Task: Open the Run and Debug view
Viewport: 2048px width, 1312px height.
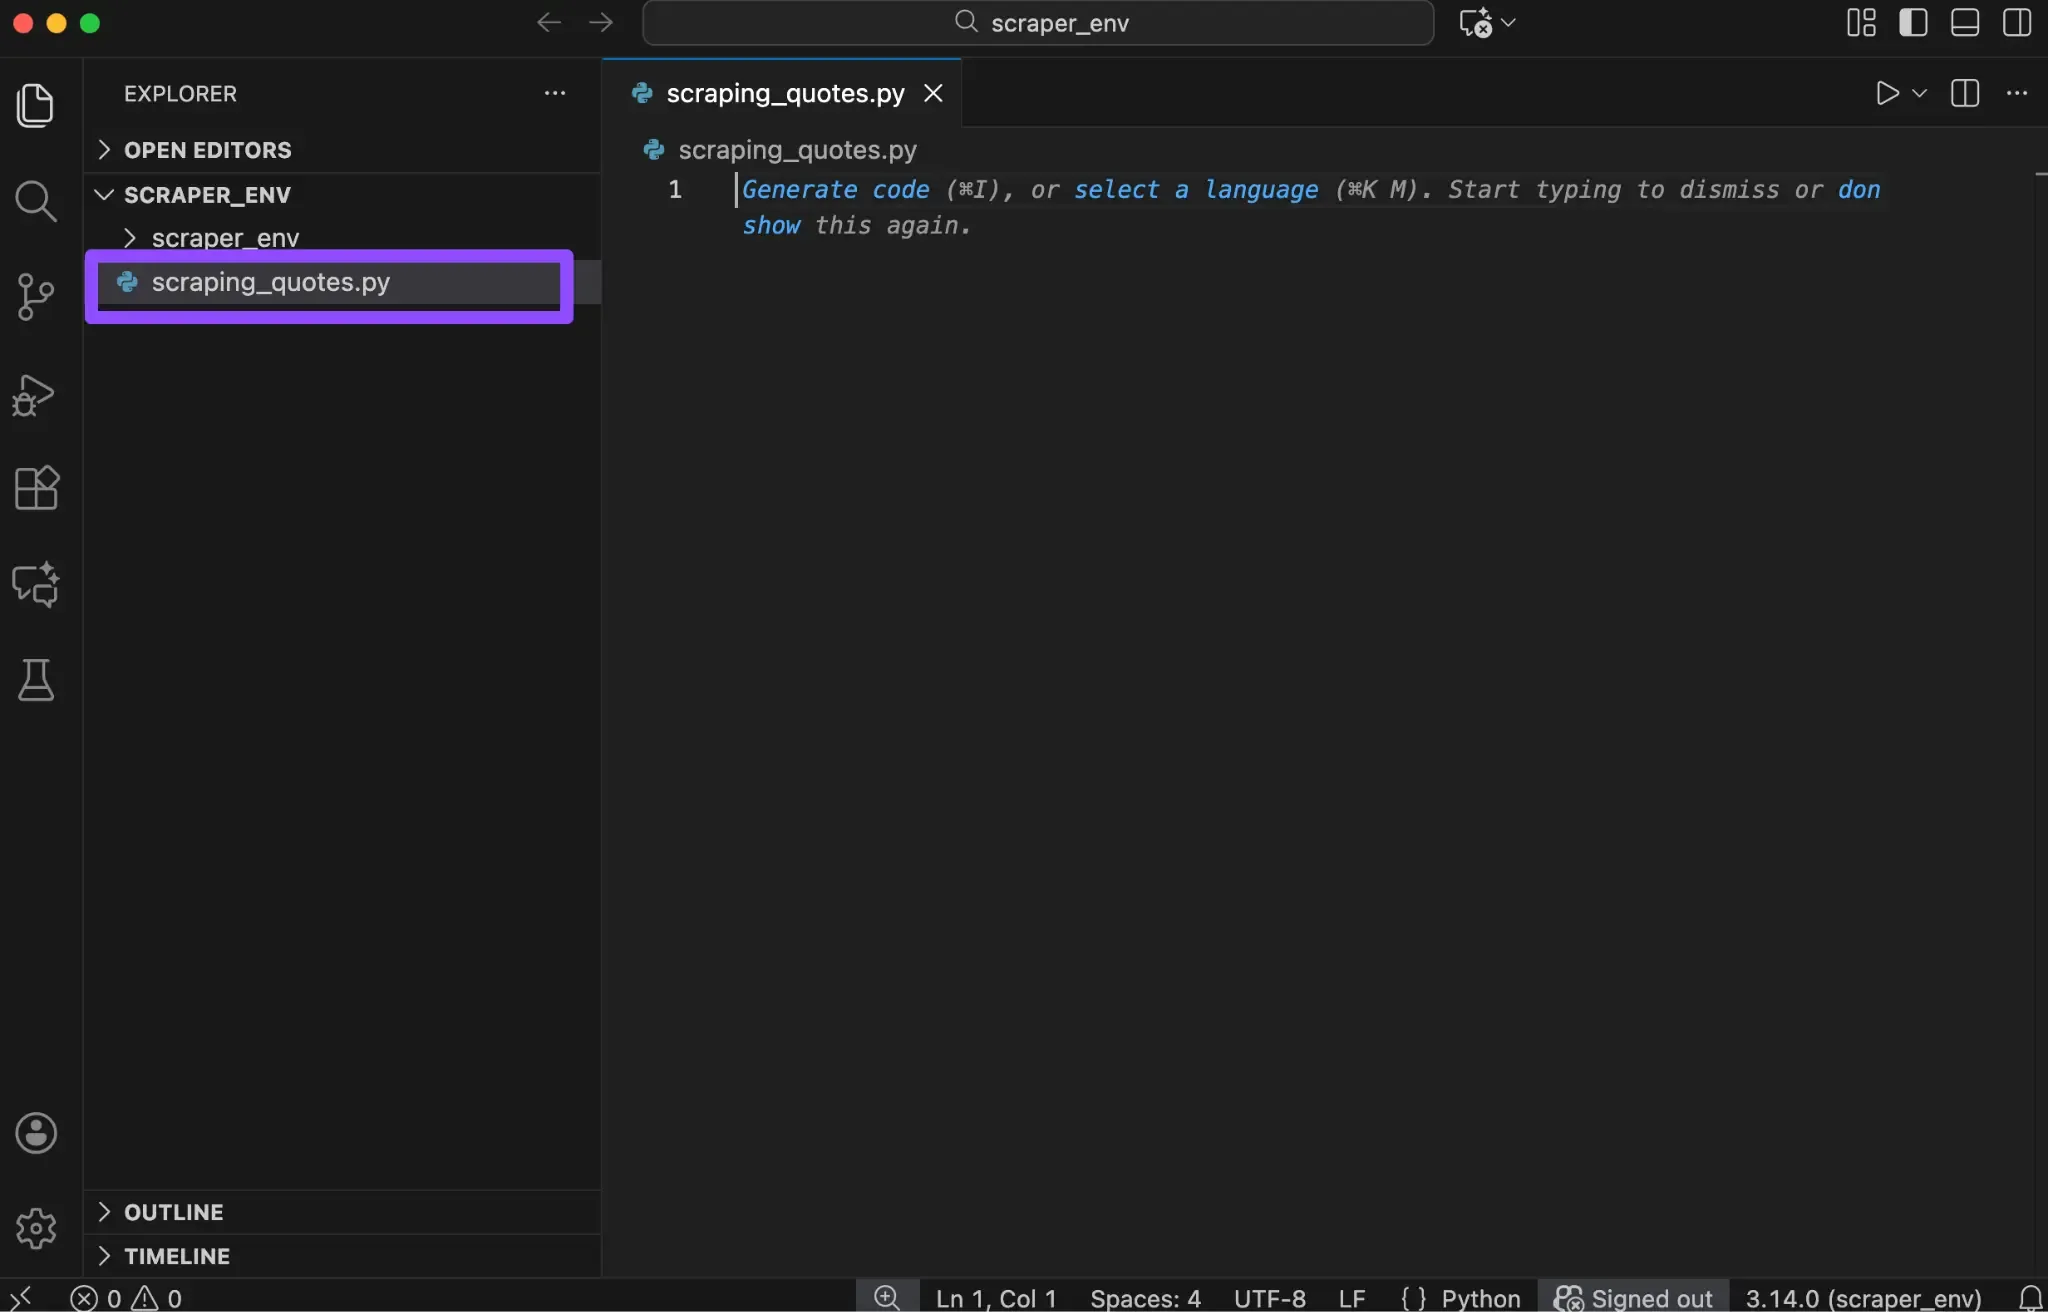Action: 37,394
